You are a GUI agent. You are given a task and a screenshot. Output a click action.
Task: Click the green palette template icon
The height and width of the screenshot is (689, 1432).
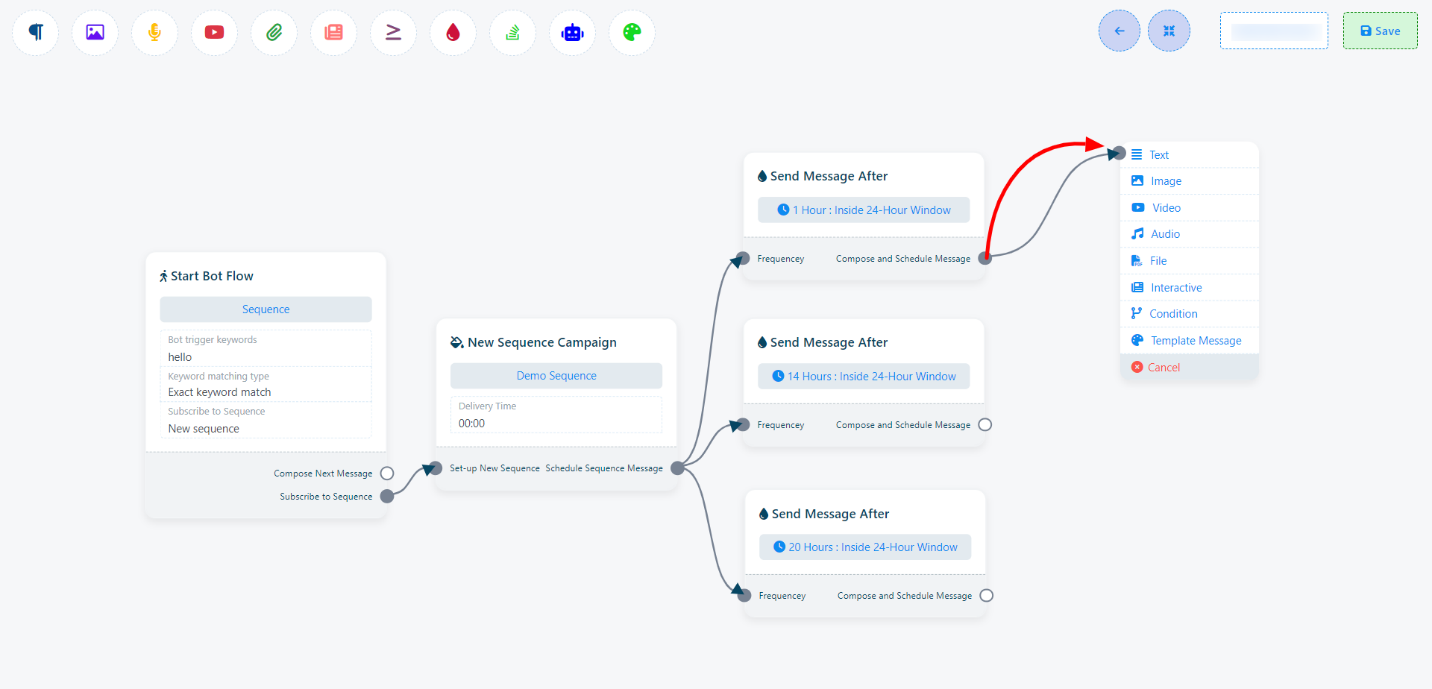(x=631, y=32)
